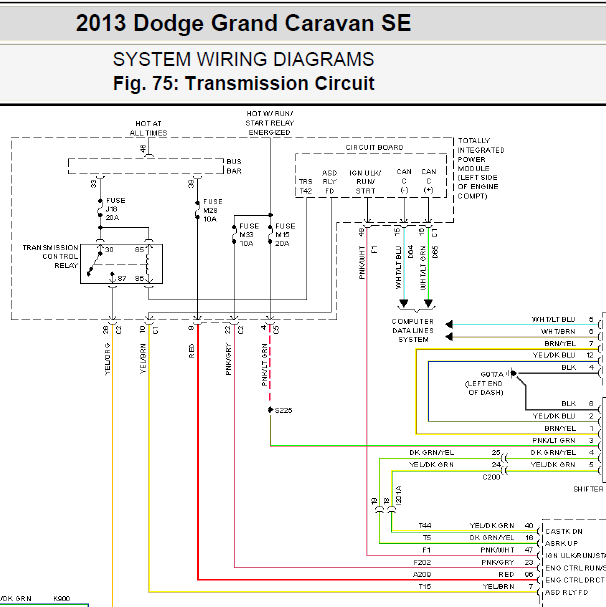
Task: Click the "K900" circuit code
Action: 62,599
